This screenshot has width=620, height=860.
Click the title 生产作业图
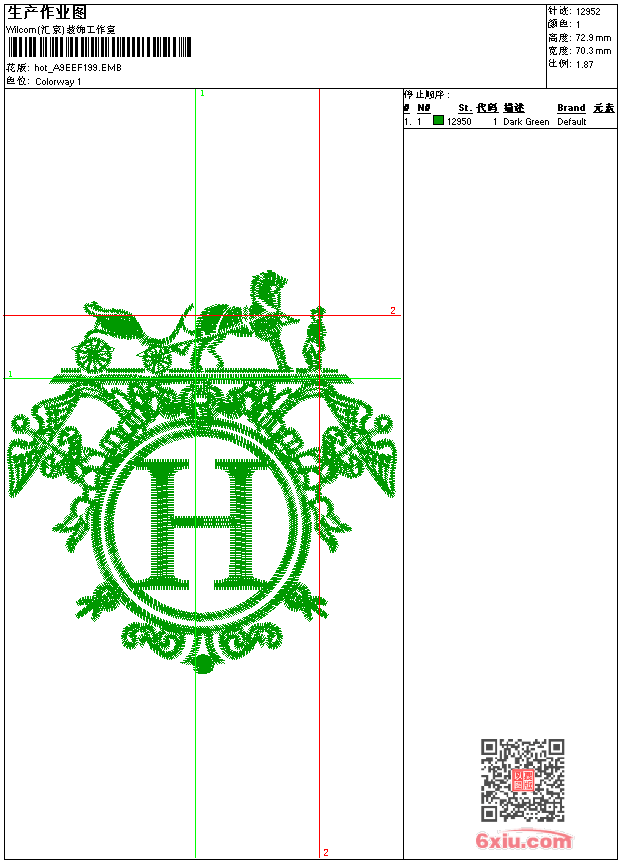[47, 12]
